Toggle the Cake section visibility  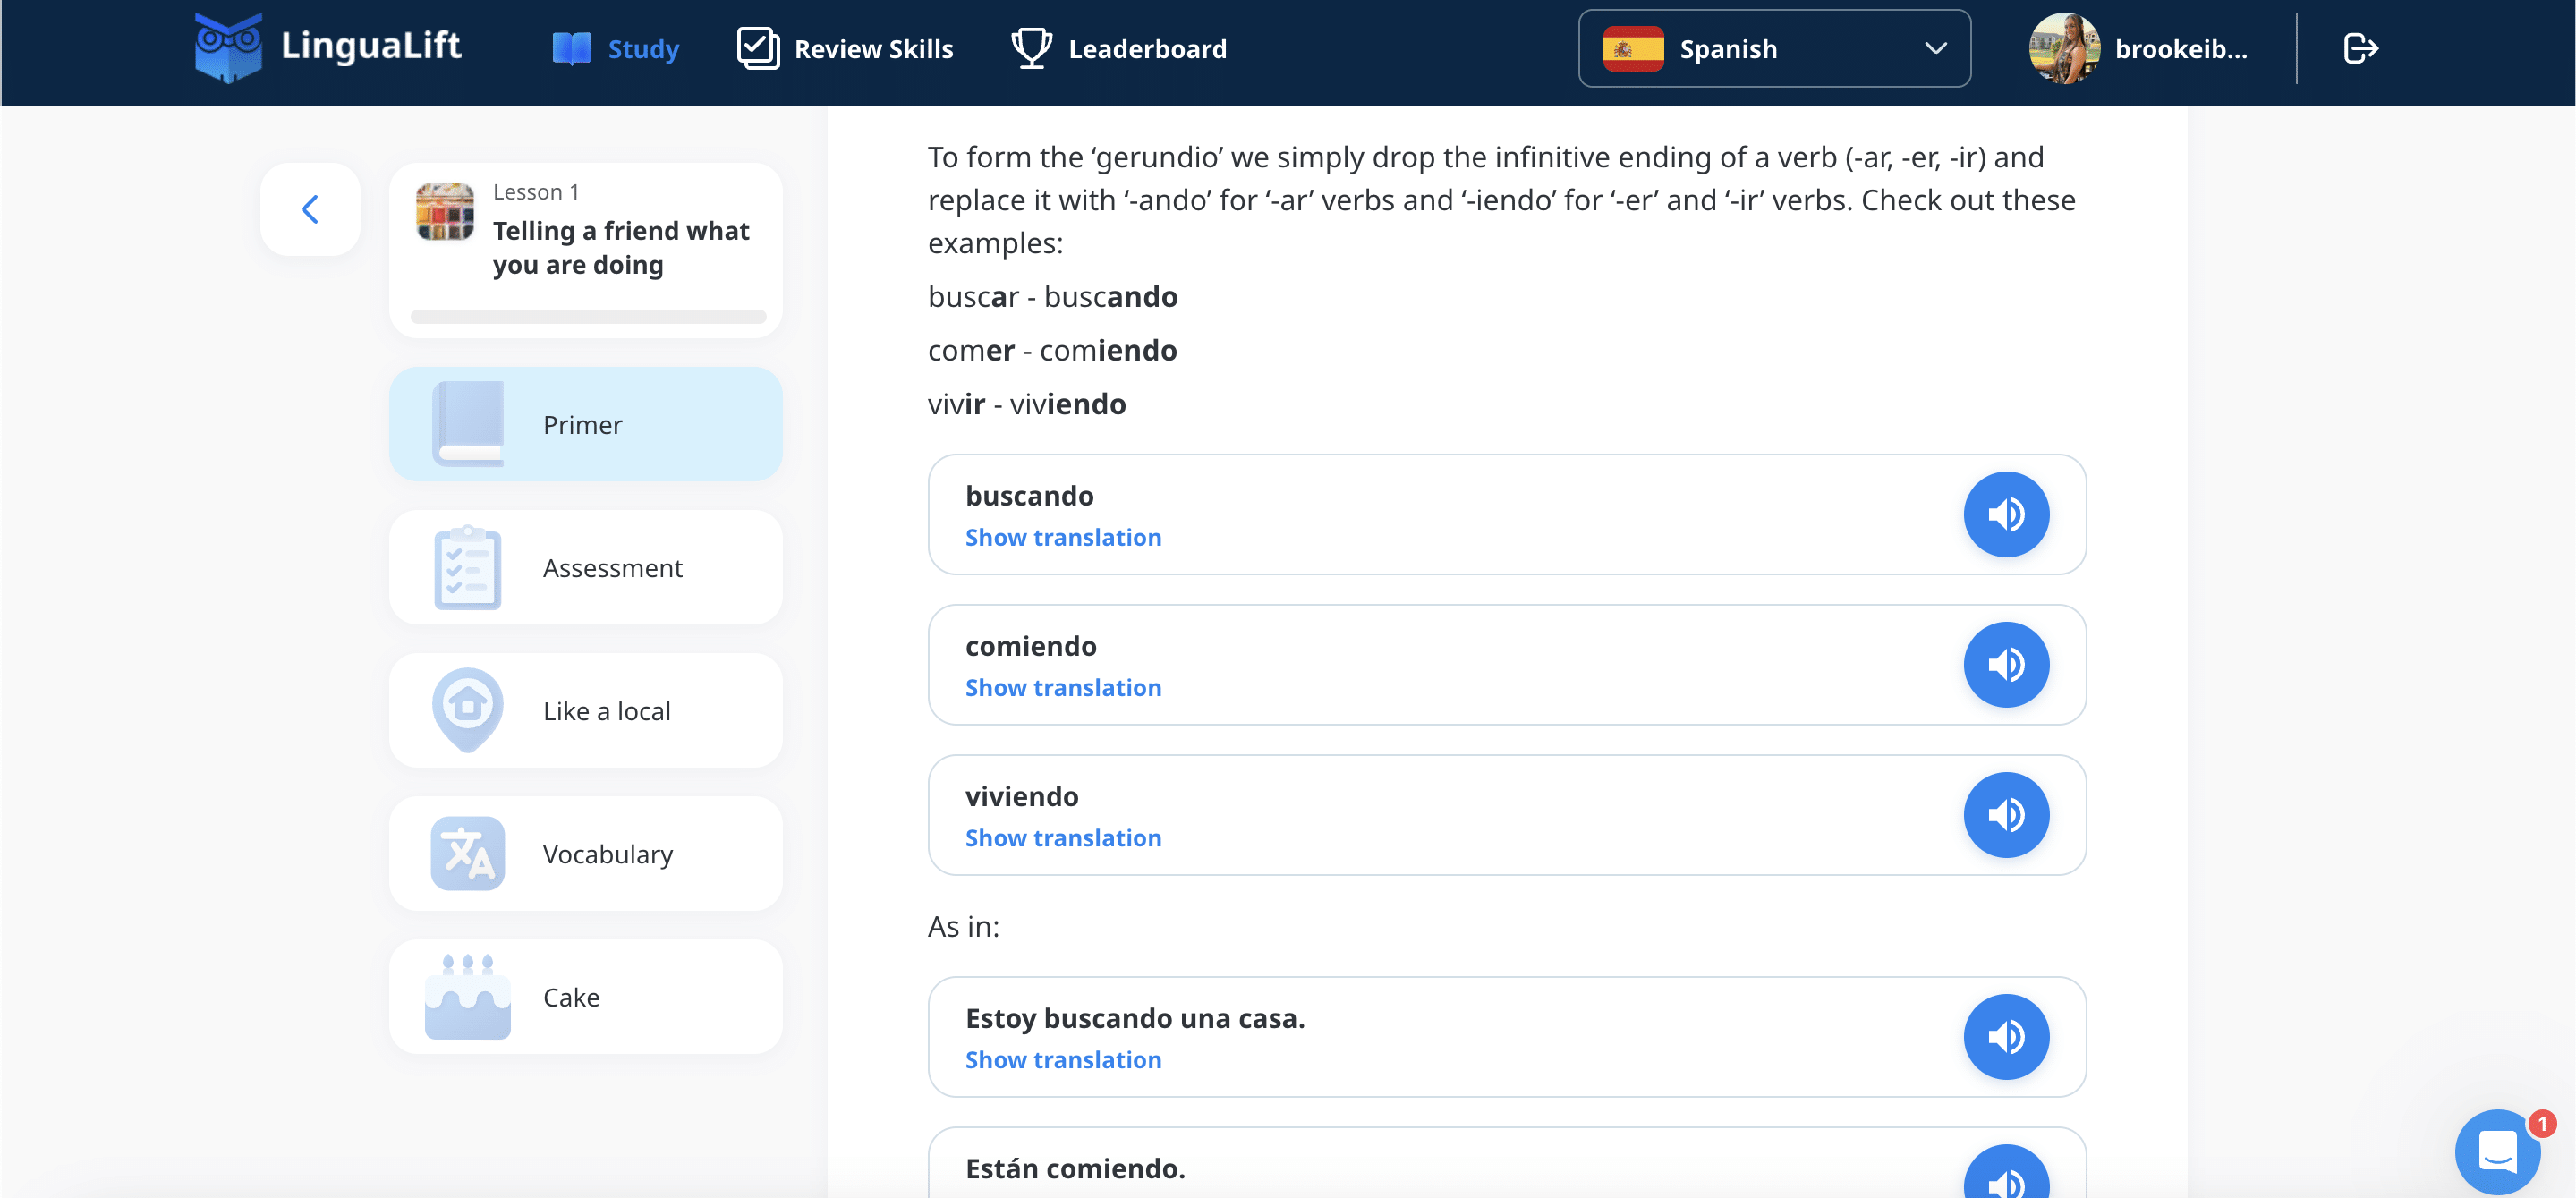pos(585,996)
